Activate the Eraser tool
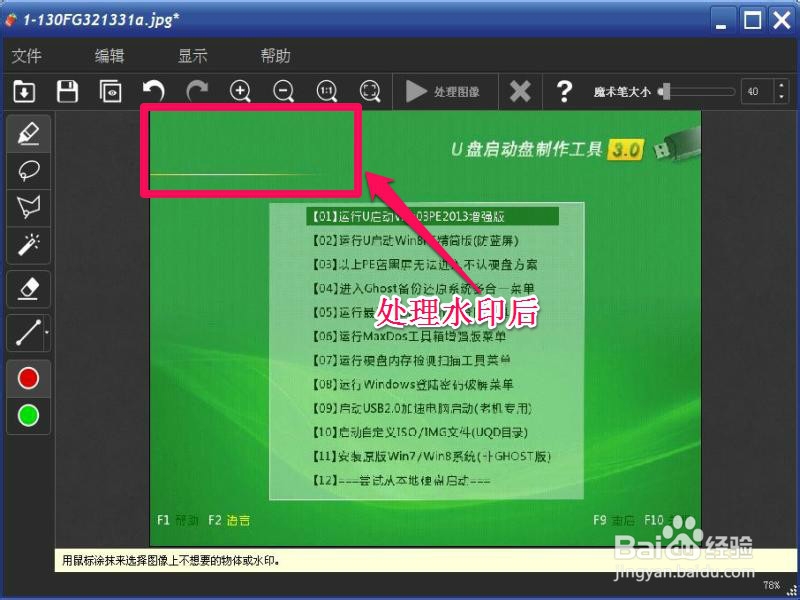Image resolution: width=800 pixels, height=600 pixels. point(27,289)
